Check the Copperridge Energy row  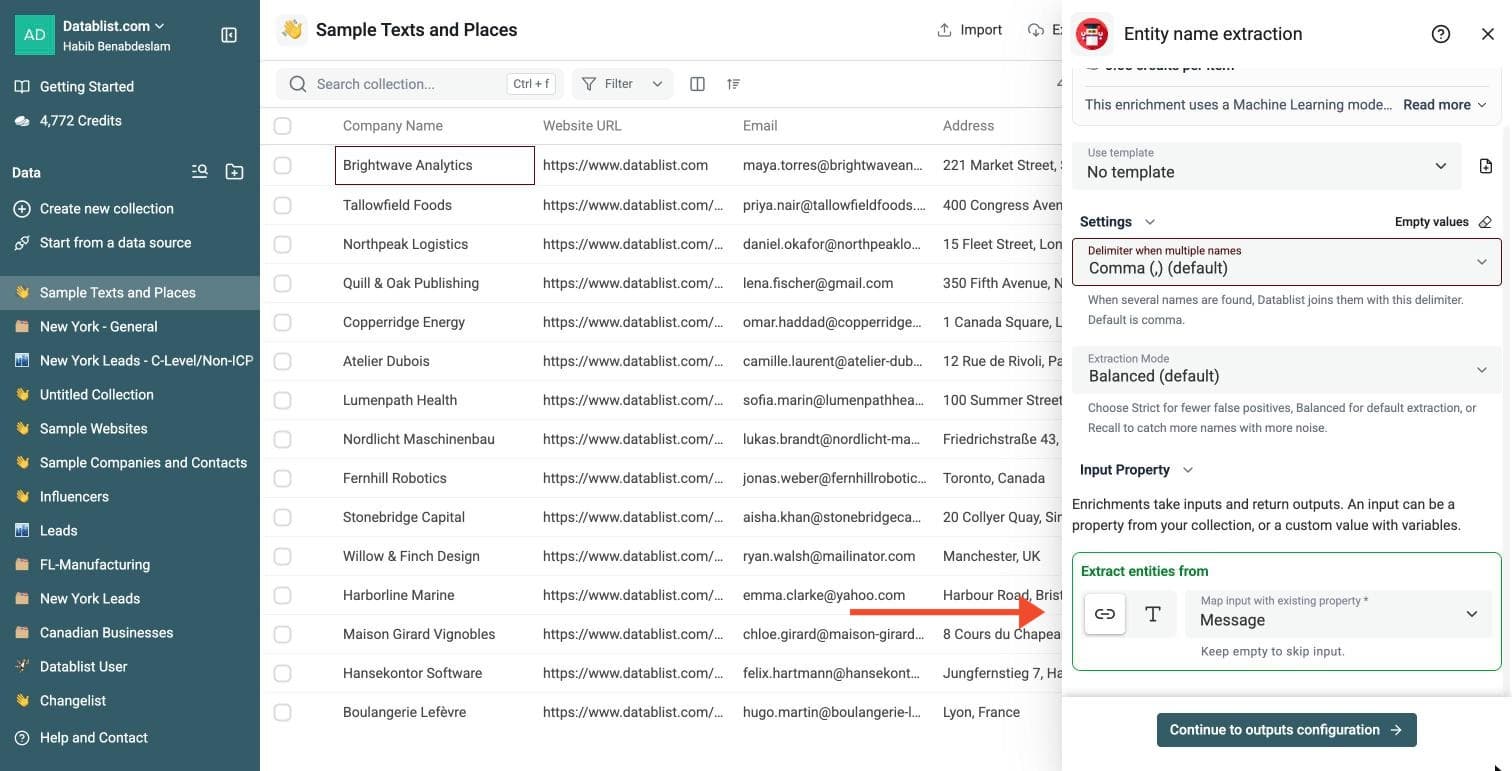[283, 322]
